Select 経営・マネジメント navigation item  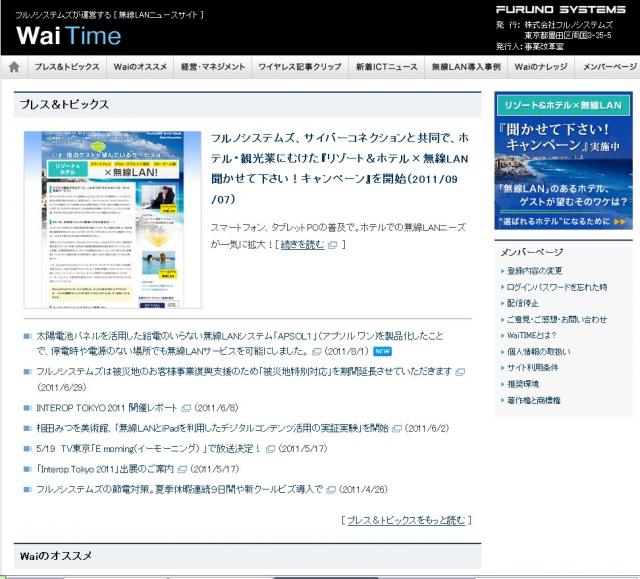point(213,67)
